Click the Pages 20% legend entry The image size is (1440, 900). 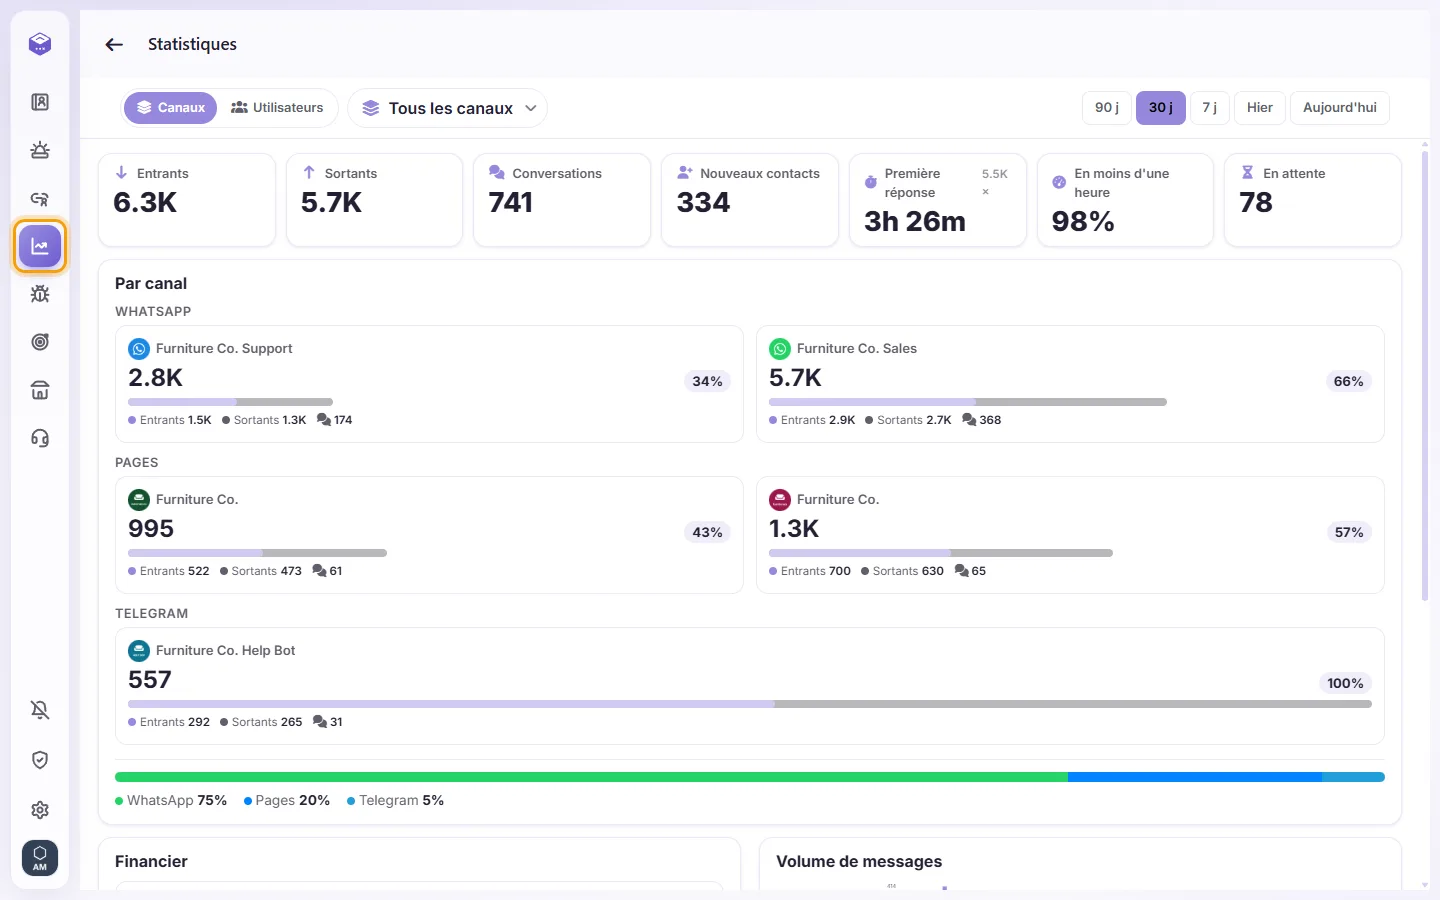[287, 801]
